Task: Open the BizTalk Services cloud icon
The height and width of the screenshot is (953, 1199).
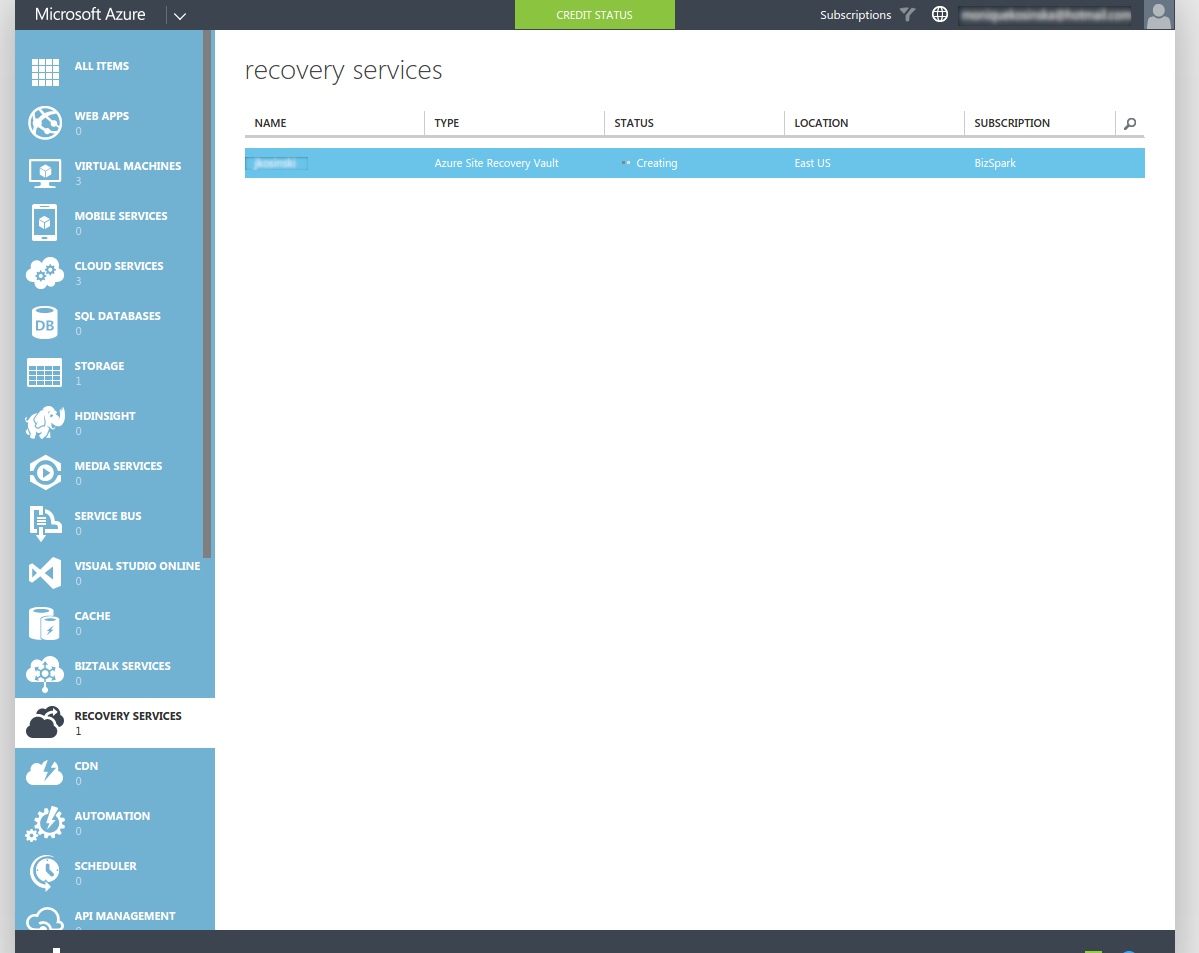Action: 45,674
